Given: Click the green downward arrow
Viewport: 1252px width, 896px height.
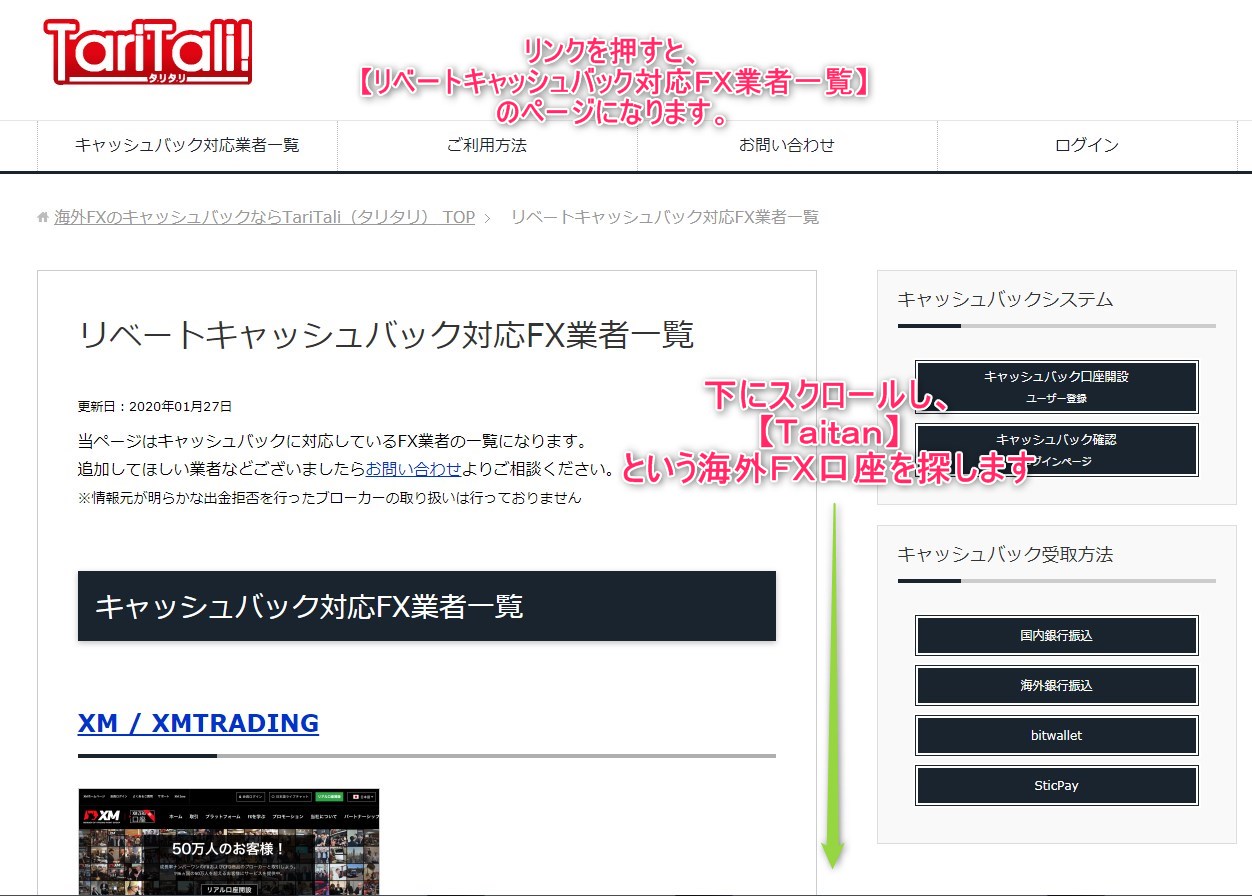Looking at the screenshot, I should tap(833, 690).
